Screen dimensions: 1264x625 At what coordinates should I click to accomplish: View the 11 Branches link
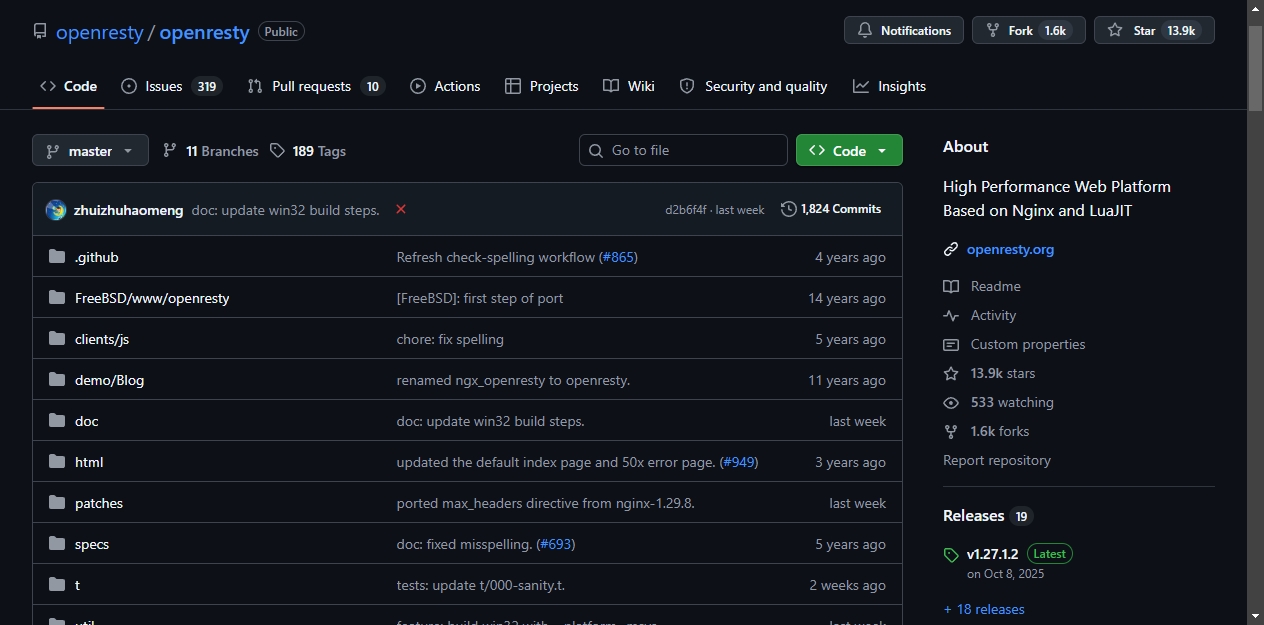(211, 151)
